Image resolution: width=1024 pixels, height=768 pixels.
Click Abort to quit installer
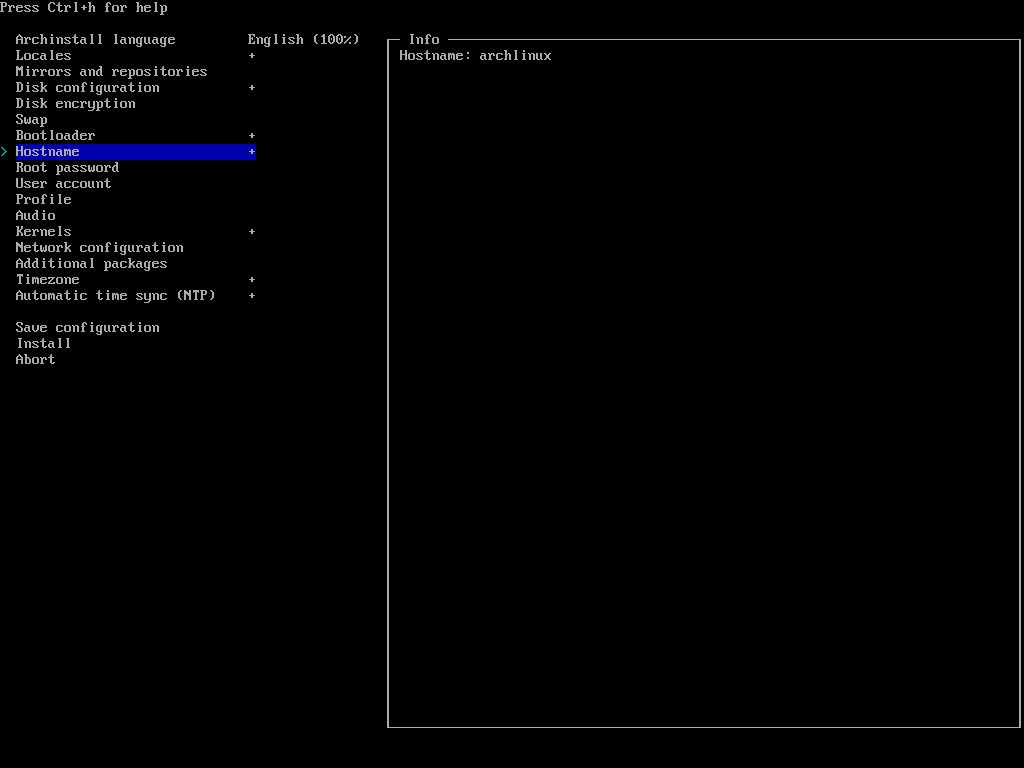(x=35, y=360)
